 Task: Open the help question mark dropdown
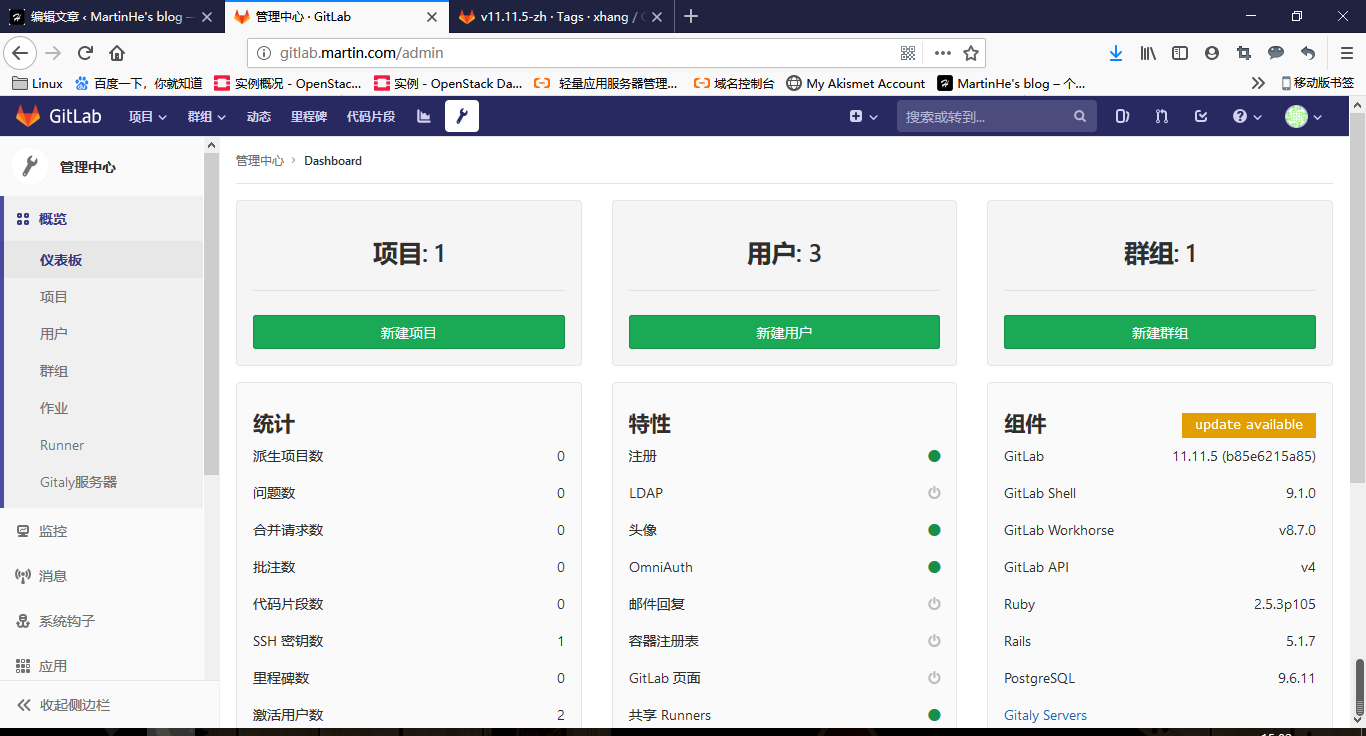[1246, 116]
